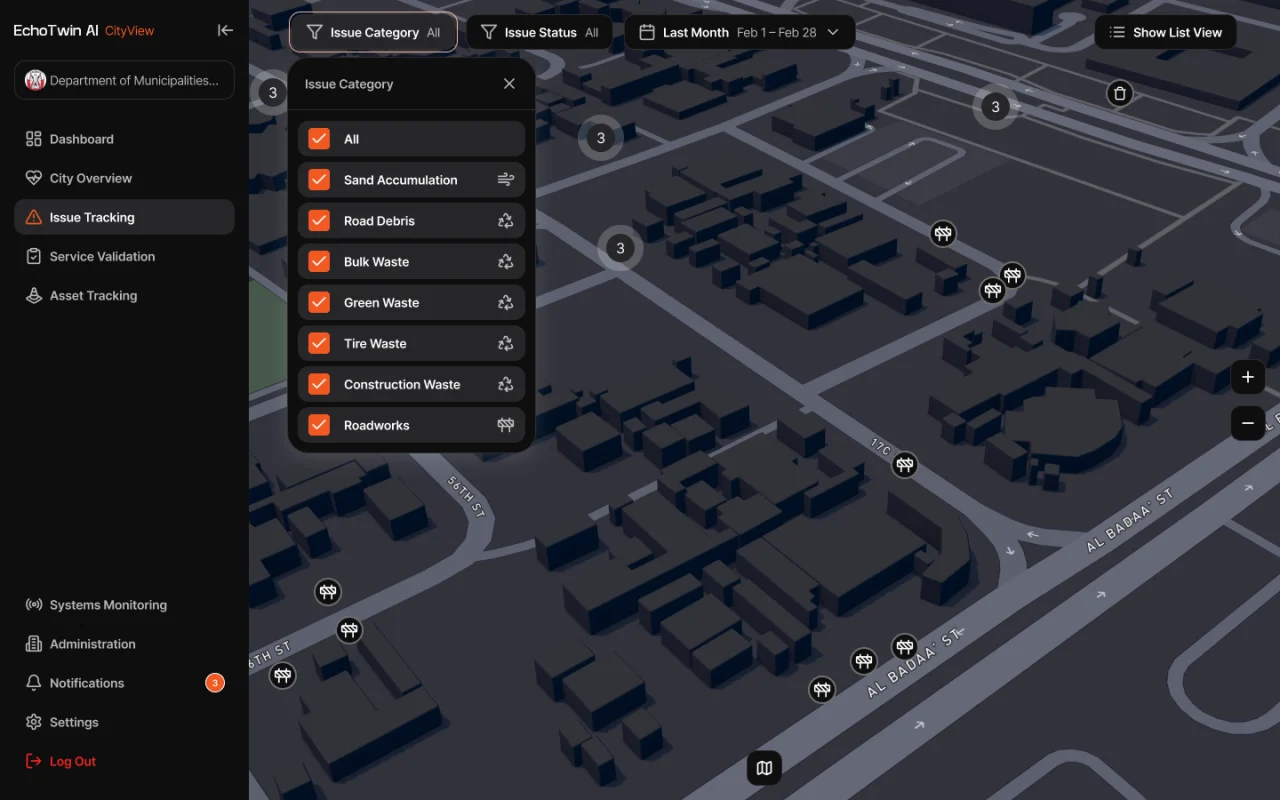Collapse the sidebar with the arrow icon
1280x800 pixels.
coord(225,30)
